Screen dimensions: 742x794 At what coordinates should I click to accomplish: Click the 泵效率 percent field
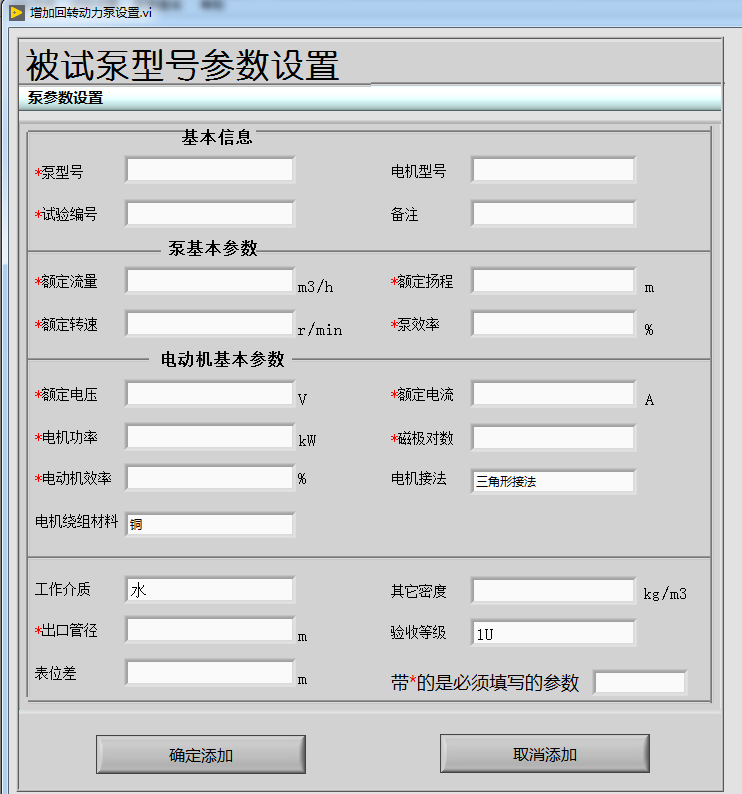click(x=553, y=324)
